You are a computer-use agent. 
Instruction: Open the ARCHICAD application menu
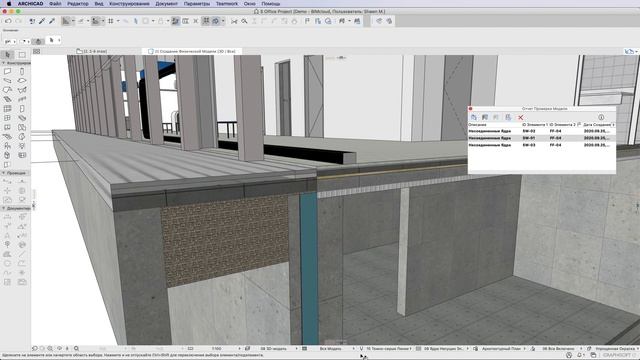[x=30, y=4]
